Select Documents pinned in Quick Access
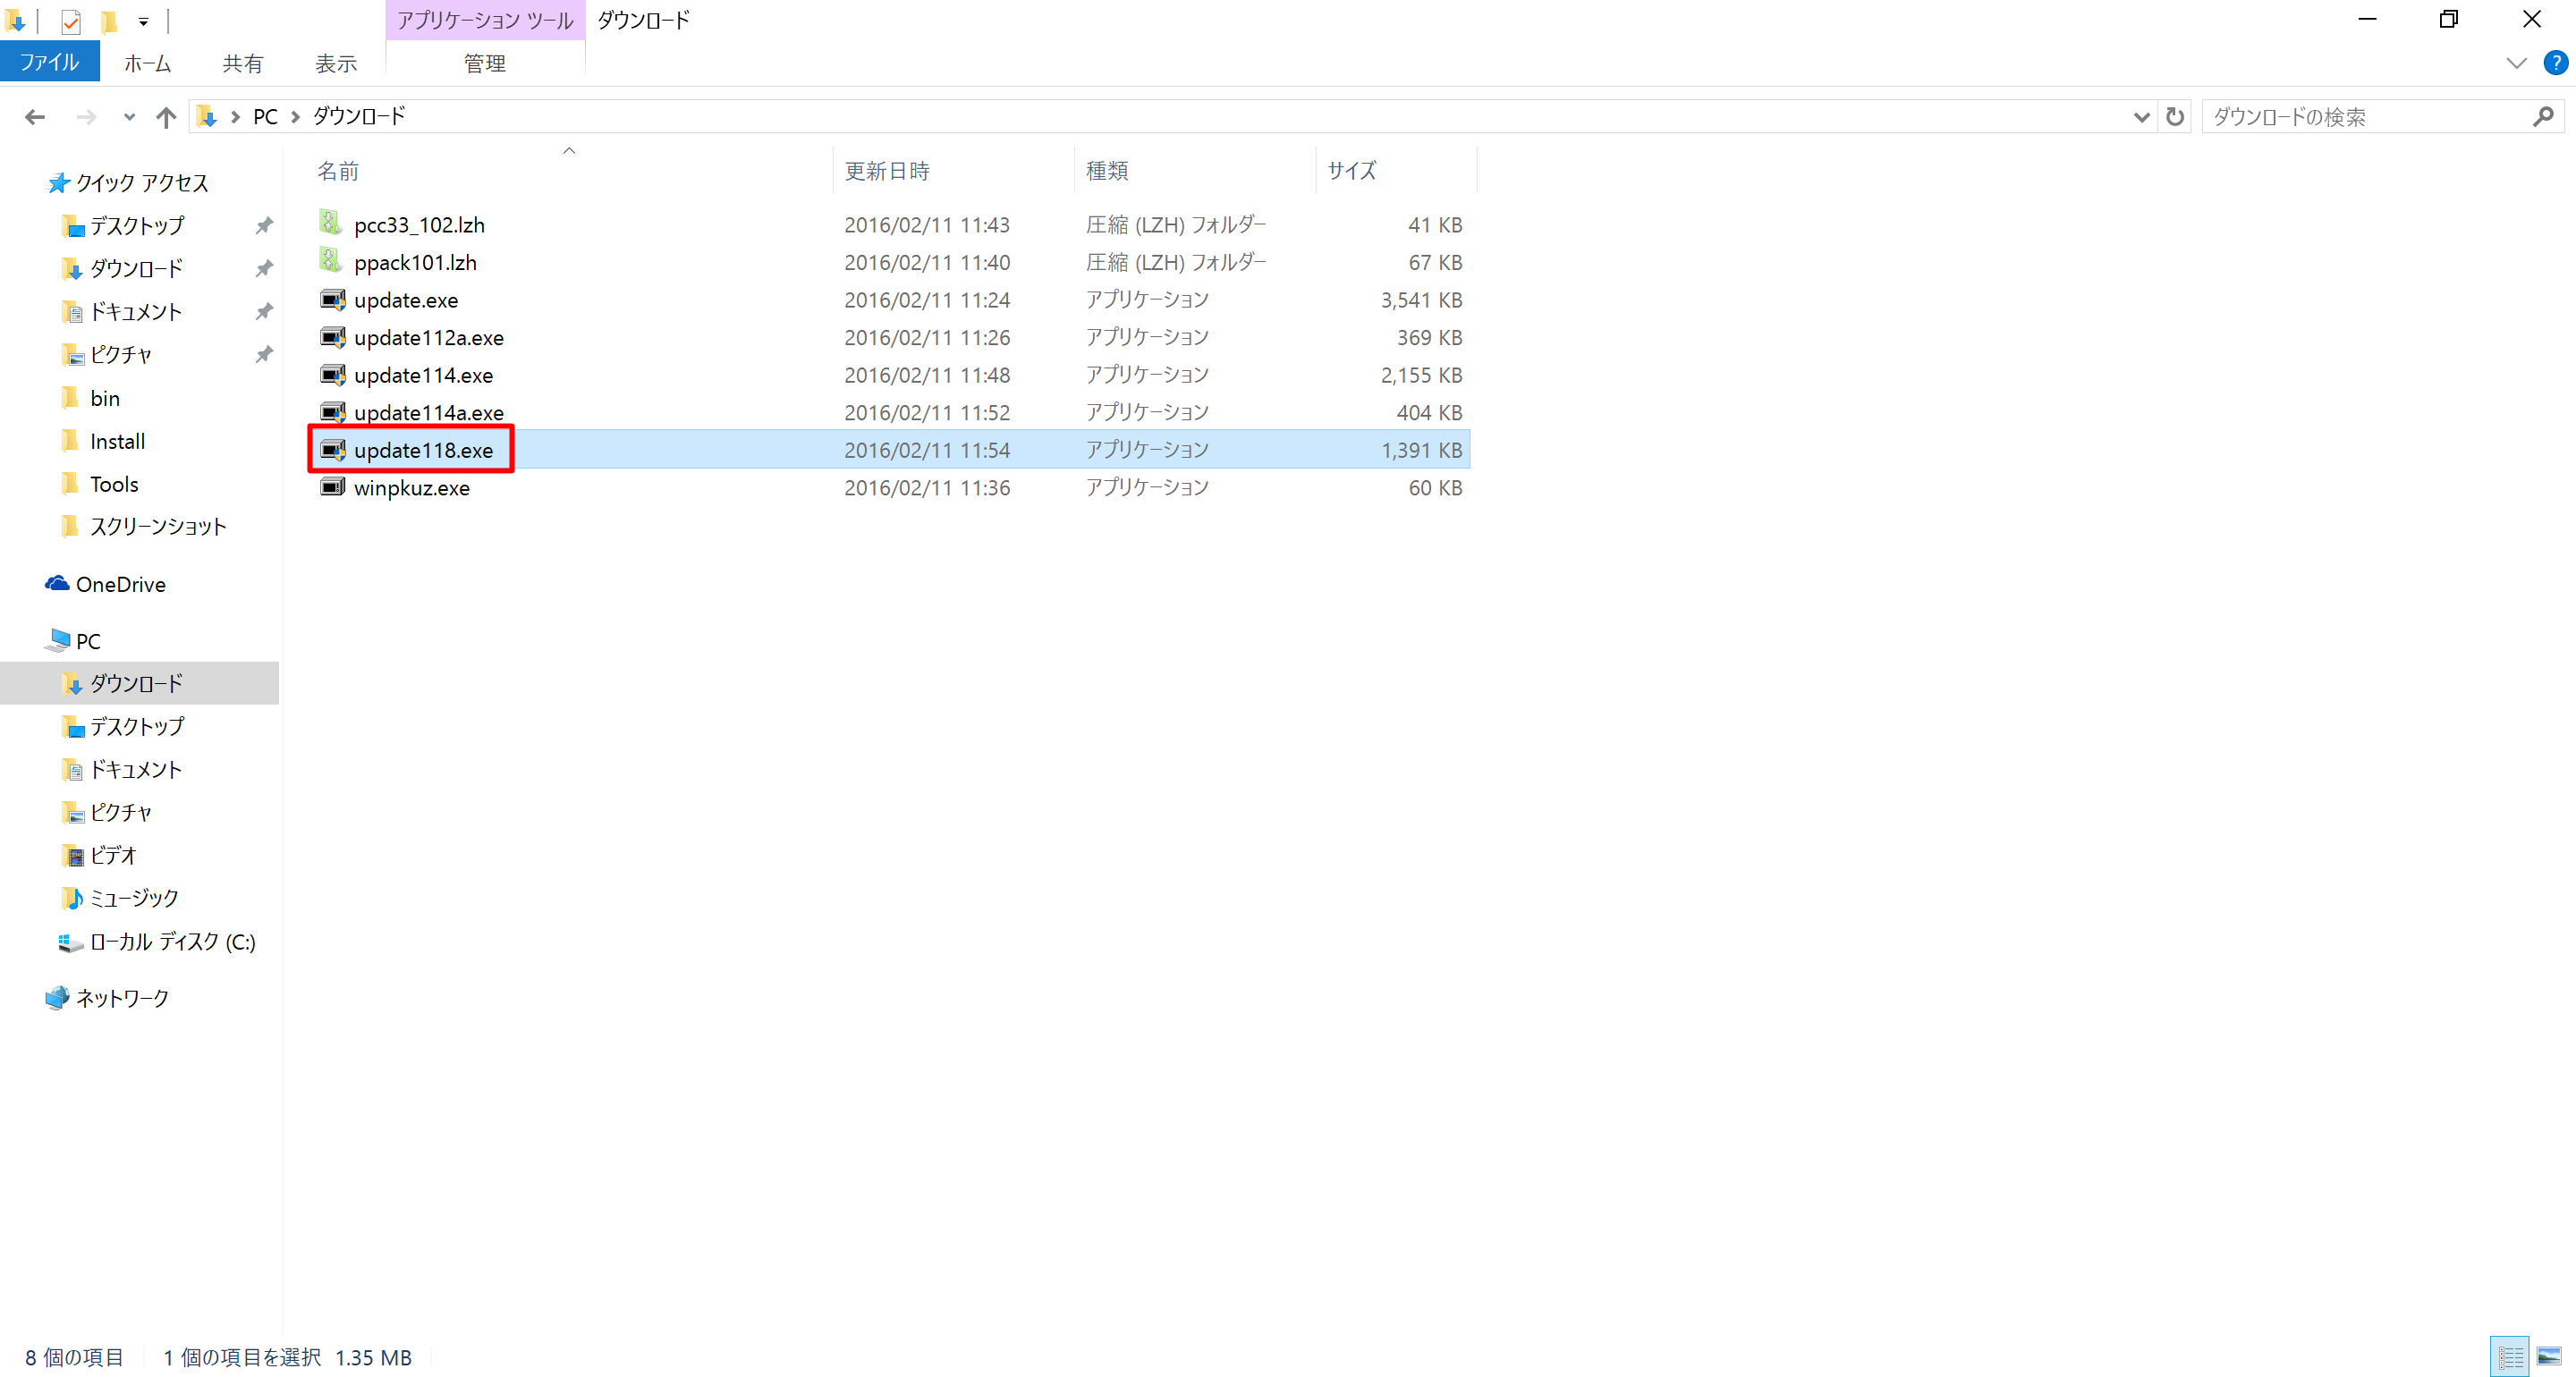 pos(136,312)
